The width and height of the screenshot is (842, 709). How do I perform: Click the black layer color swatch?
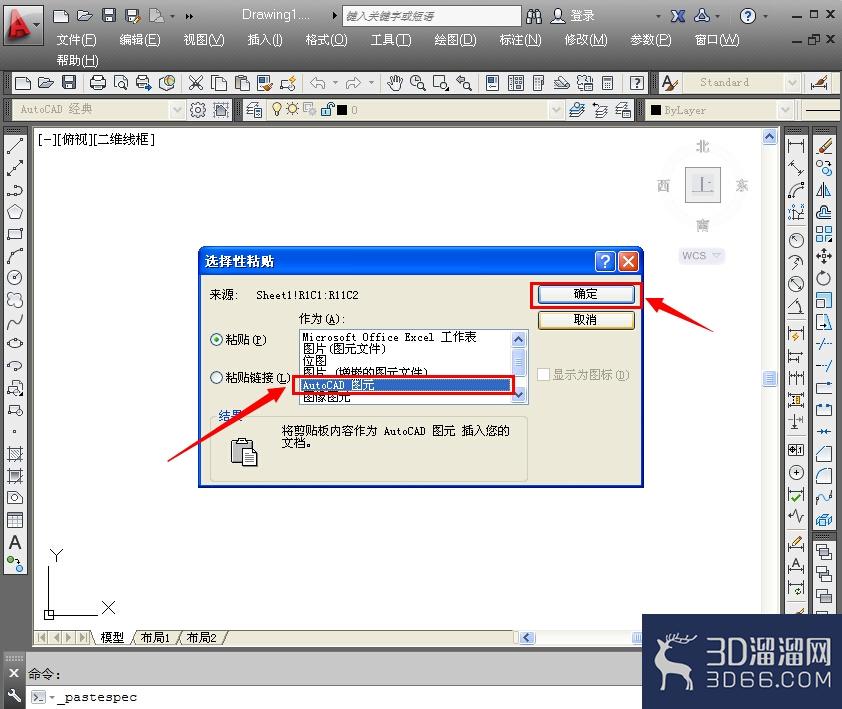342,110
